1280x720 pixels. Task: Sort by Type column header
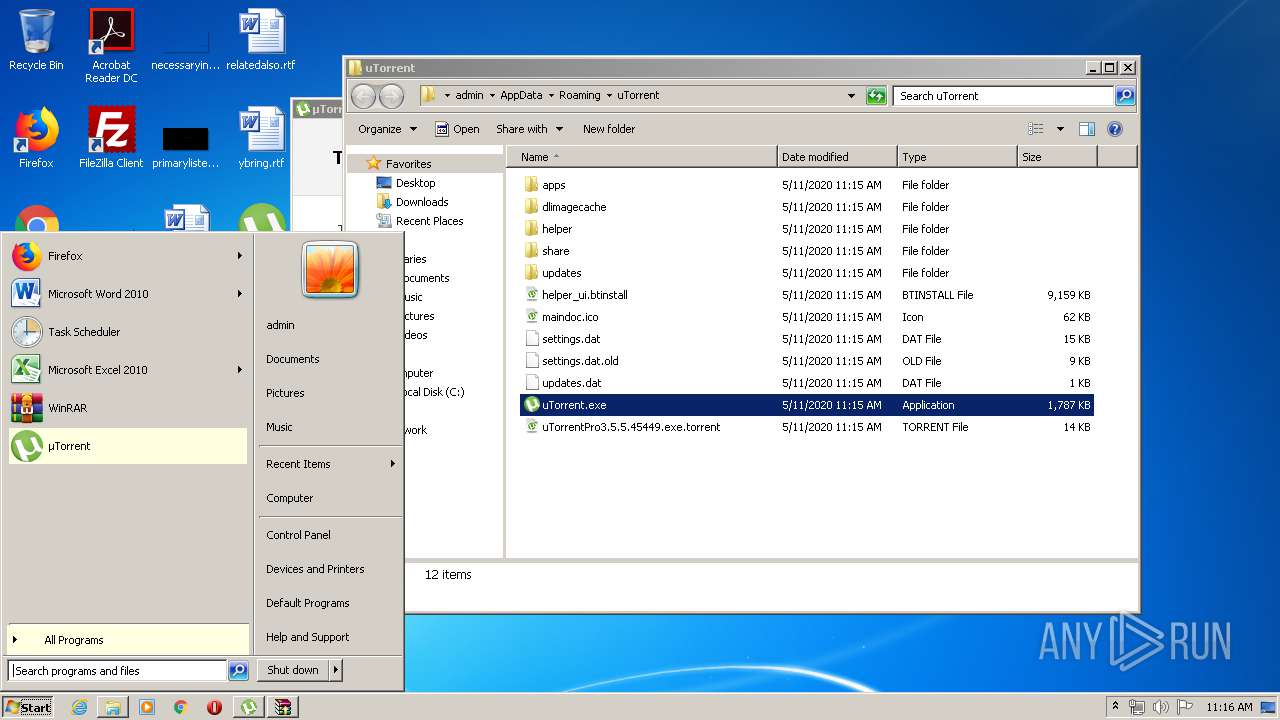pos(957,157)
